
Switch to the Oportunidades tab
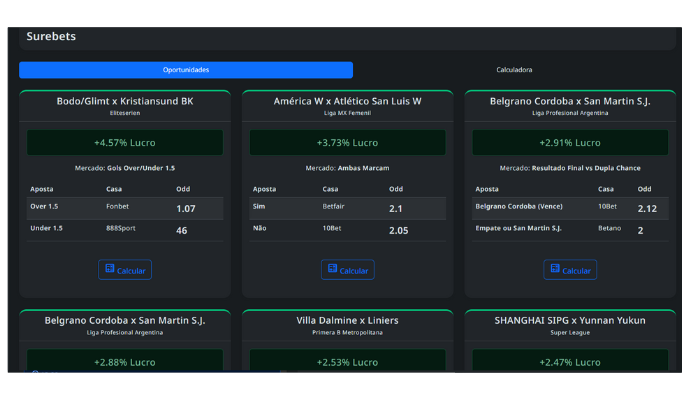[186, 70]
